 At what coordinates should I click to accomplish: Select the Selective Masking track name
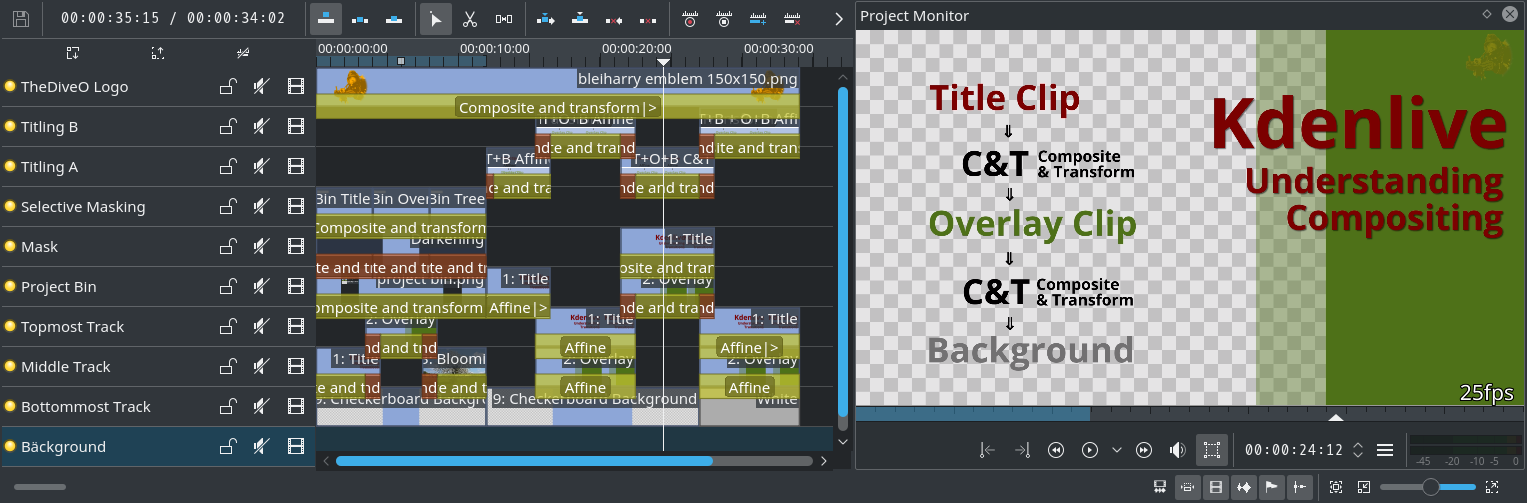[x=83, y=207]
